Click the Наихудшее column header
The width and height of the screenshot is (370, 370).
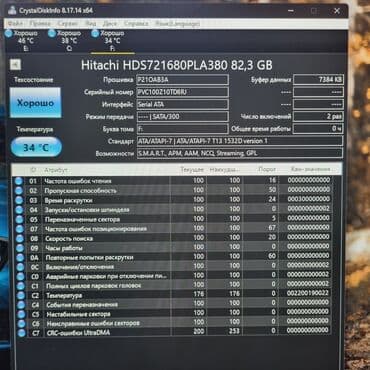[x=225, y=170]
